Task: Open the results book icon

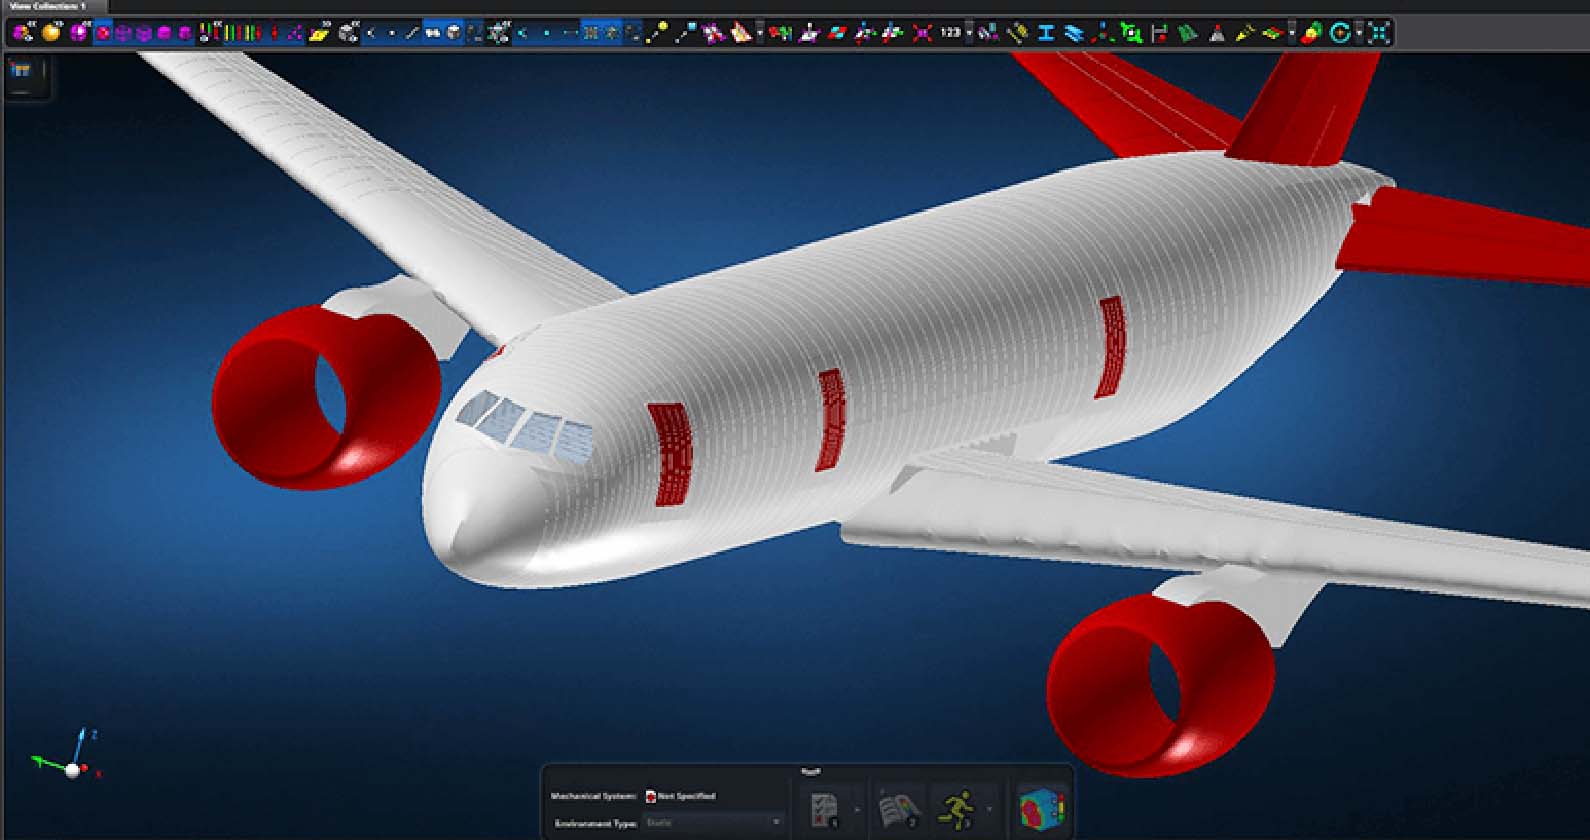Action: click(x=899, y=808)
